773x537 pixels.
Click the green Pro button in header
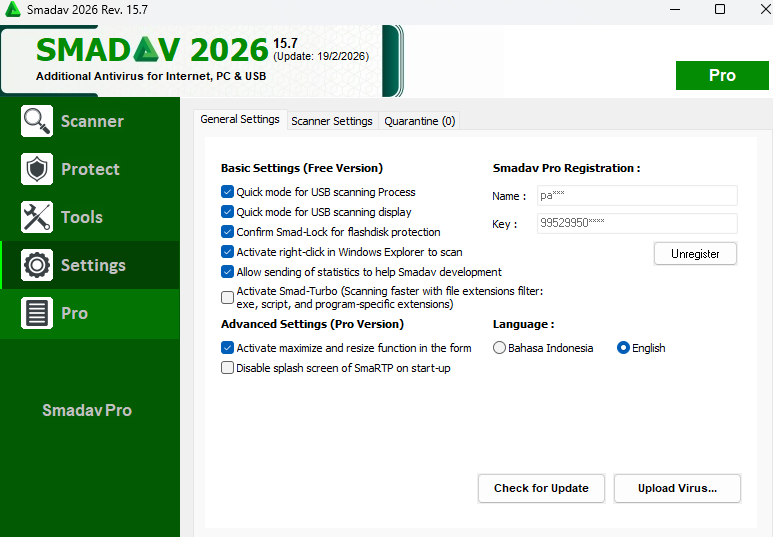pyautogui.click(x=721, y=76)
